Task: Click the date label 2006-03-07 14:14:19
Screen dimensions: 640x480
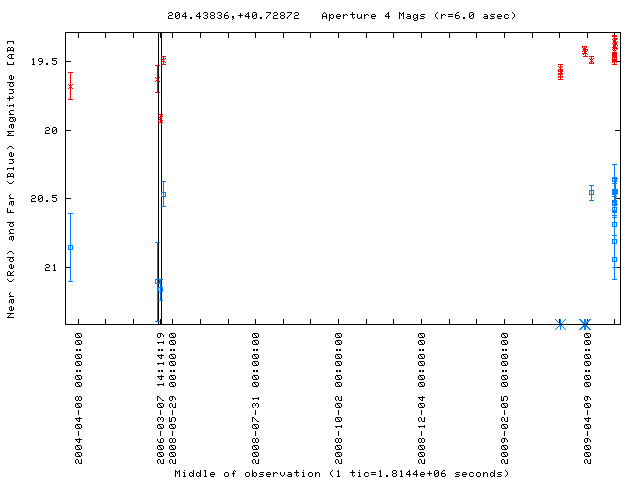Action: 161,398
